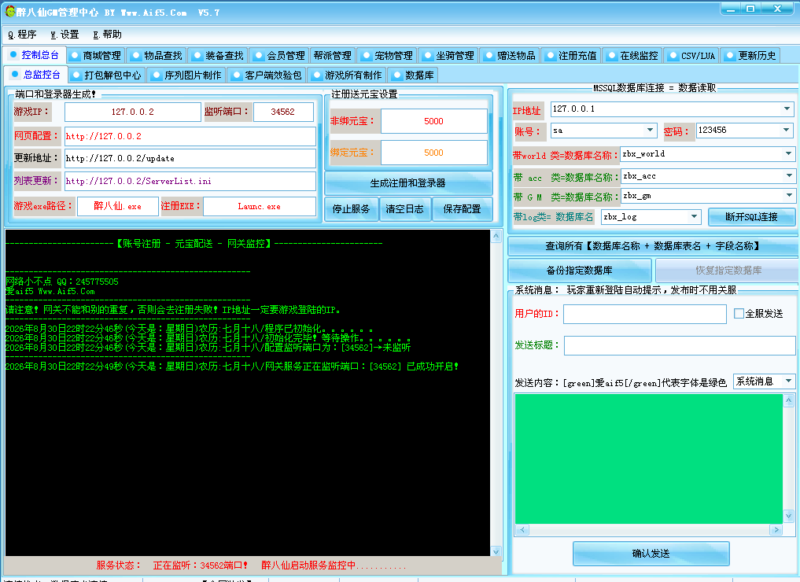Open the 帮派管理 tab

click(x=332, y=55)
